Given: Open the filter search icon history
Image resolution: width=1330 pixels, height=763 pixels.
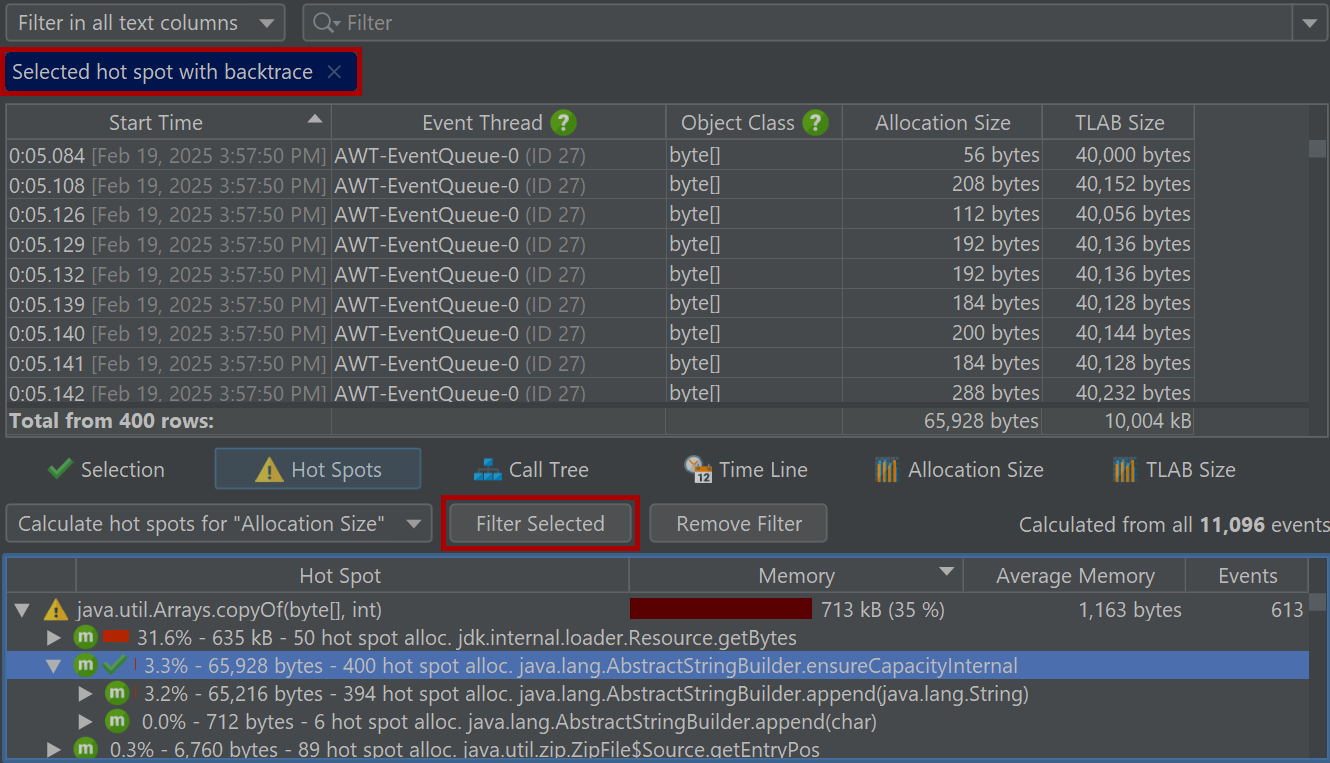Looking at the screenshot, I should pos(325,23).
